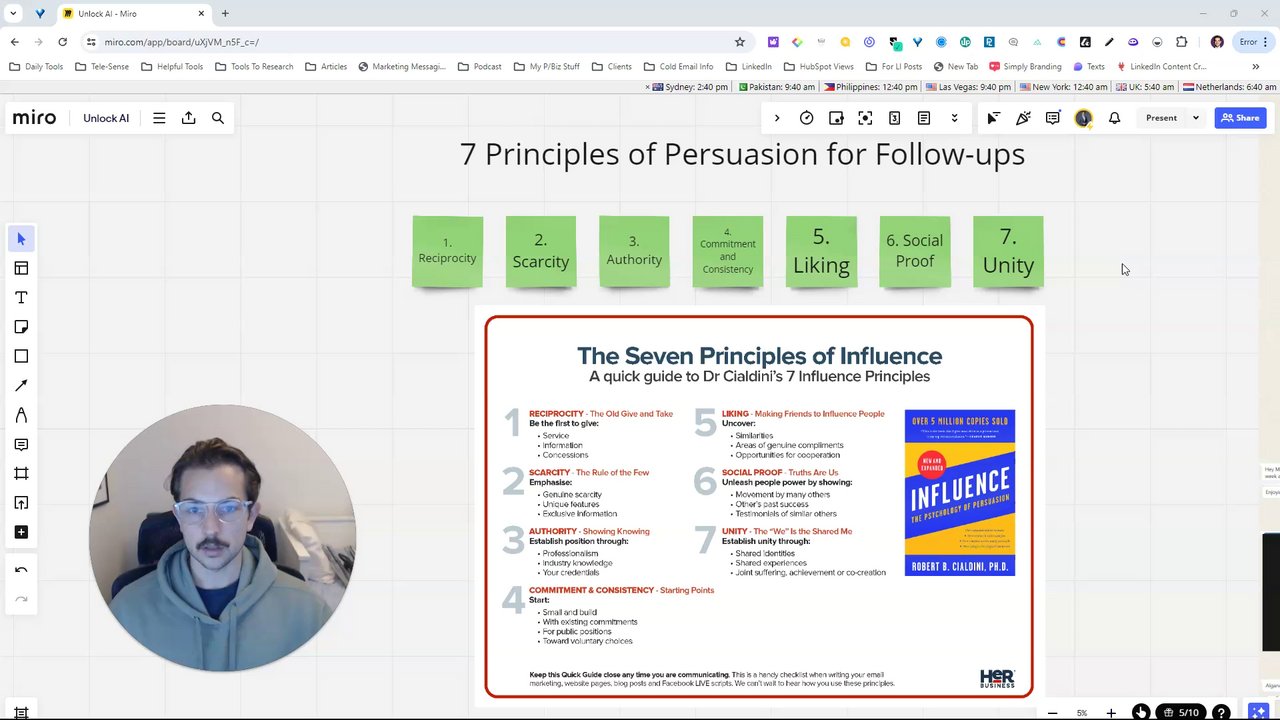Screen dimensions: 1280x720
Task: Select the cursor tool in Miro toolbar
Action: point(21,239)
